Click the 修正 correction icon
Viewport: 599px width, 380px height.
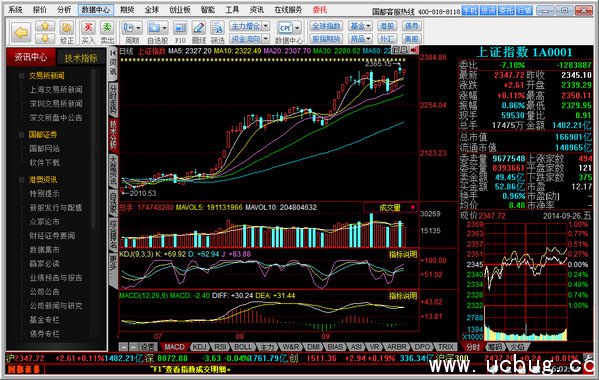pyautogui.click(x=66, y=27)
